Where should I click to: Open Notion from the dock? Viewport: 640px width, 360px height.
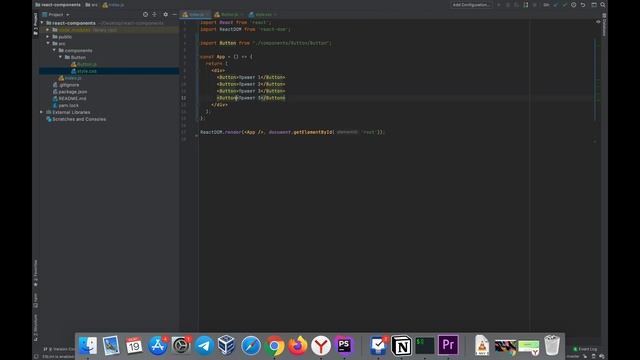point(401,345)
